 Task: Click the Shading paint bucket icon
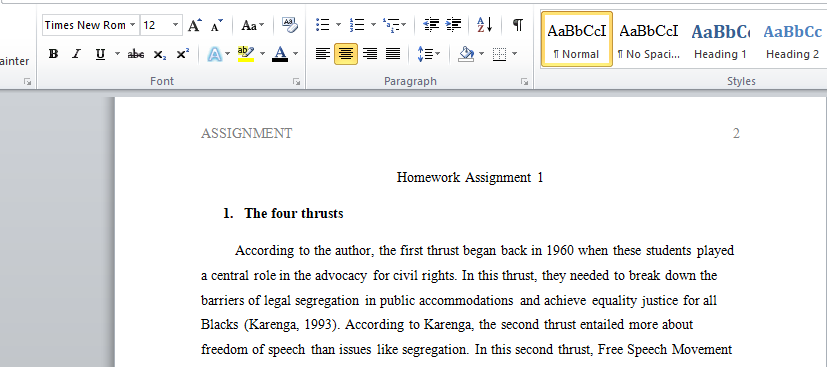[x=466, y=54]
